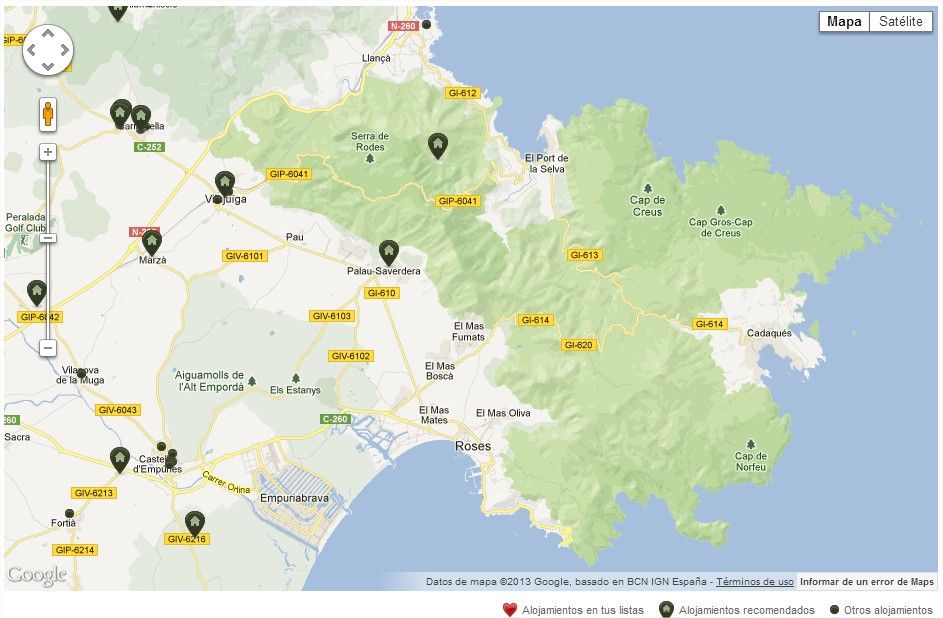Switch to the Satélite map view

[900, 22]
